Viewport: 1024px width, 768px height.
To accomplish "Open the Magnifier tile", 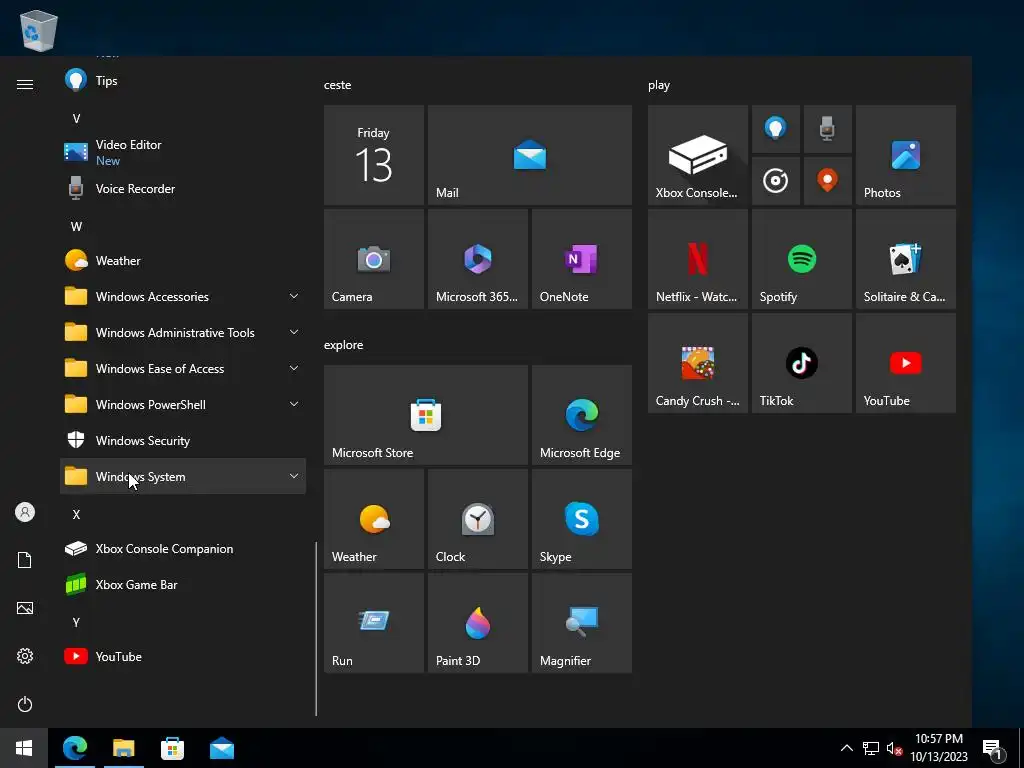I will coord(582,623).
